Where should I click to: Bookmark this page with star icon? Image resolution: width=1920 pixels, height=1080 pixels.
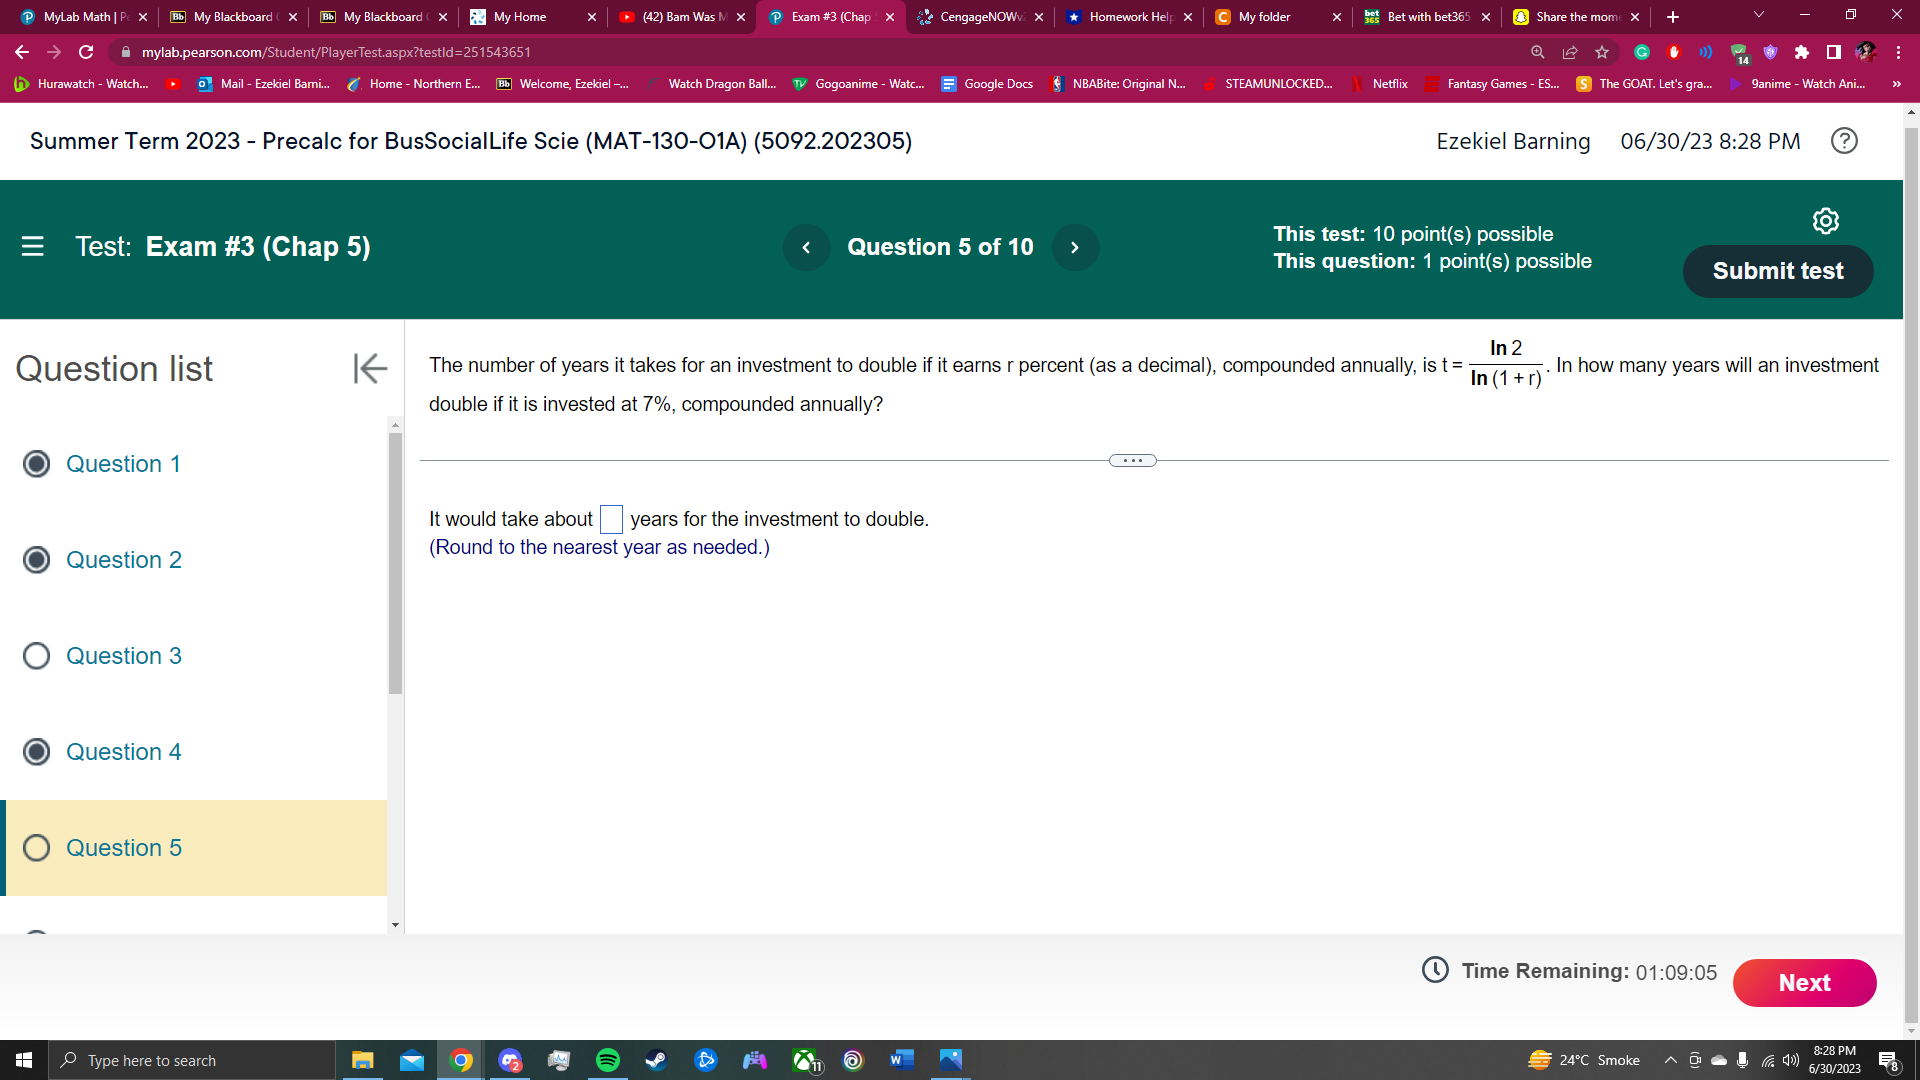click(x=1602, y=52)
